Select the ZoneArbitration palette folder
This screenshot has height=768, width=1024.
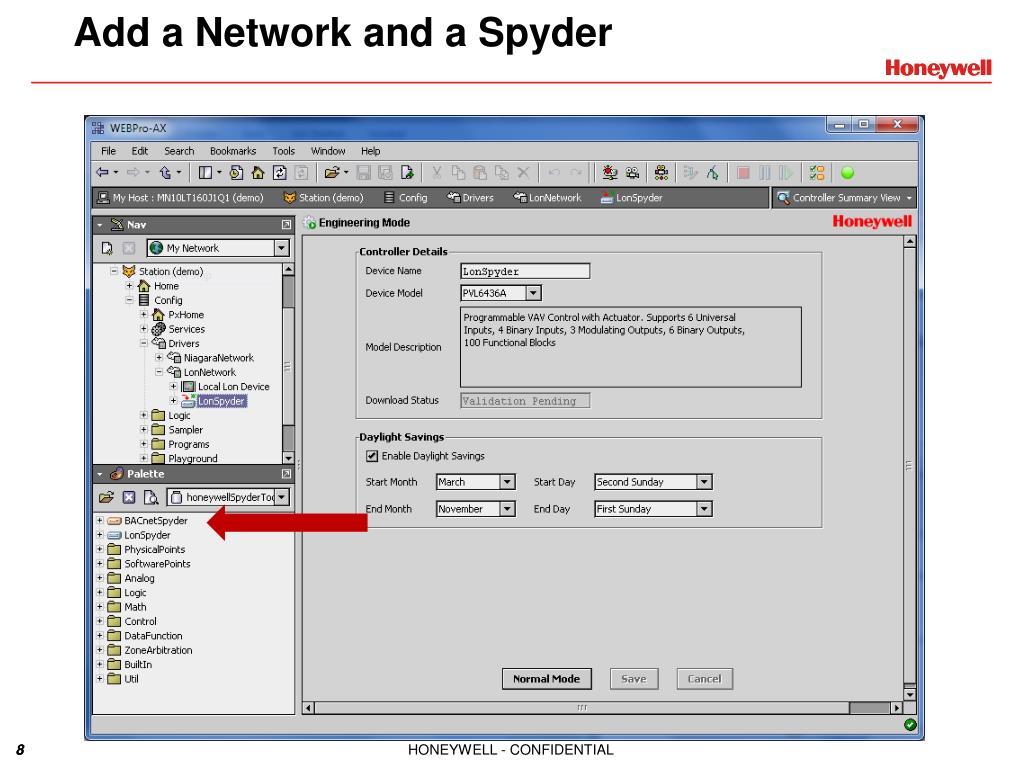pyautogui.click(x=158, y=650)
